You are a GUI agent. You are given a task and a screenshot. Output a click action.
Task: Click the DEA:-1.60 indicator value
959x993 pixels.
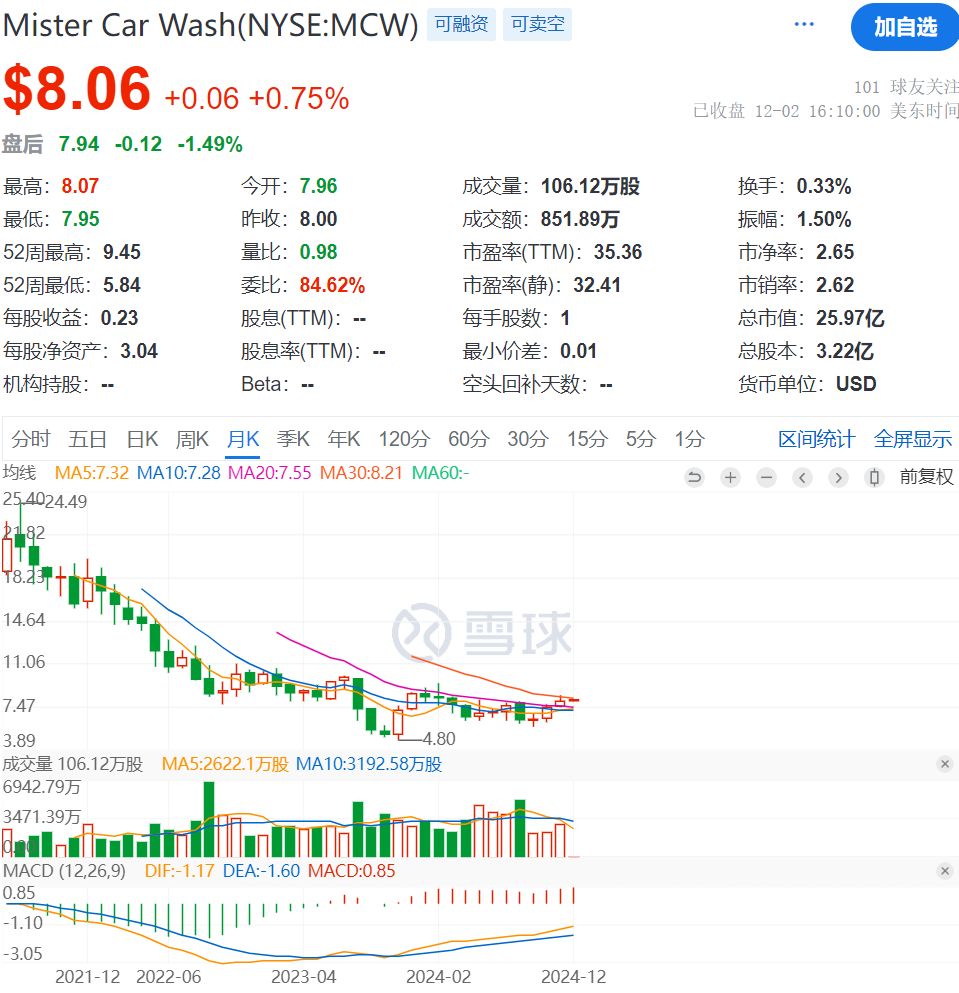261,871
